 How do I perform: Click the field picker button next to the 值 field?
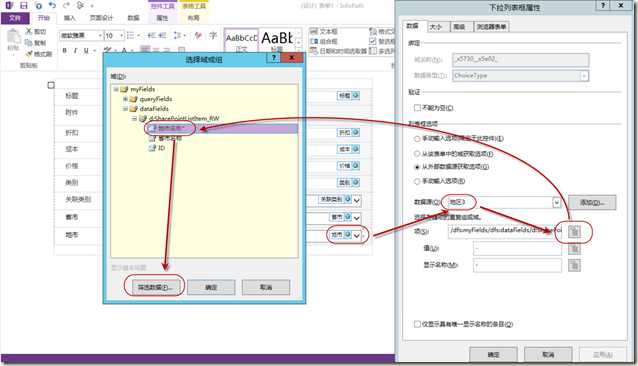(x=574, y=248)
